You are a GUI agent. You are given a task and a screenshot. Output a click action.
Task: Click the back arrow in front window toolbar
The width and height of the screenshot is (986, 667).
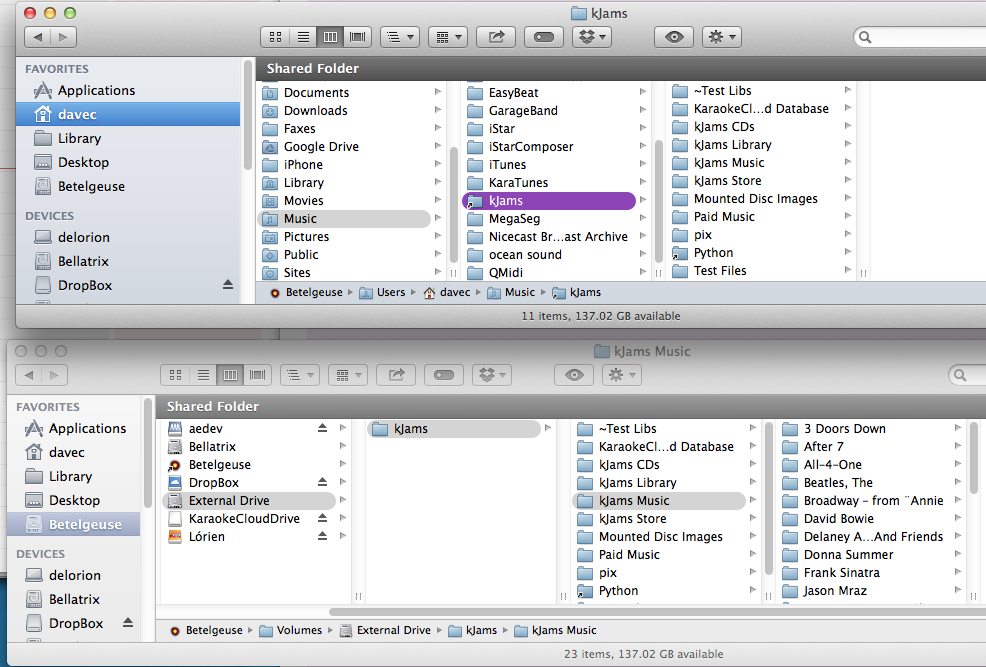coord(39,37)
